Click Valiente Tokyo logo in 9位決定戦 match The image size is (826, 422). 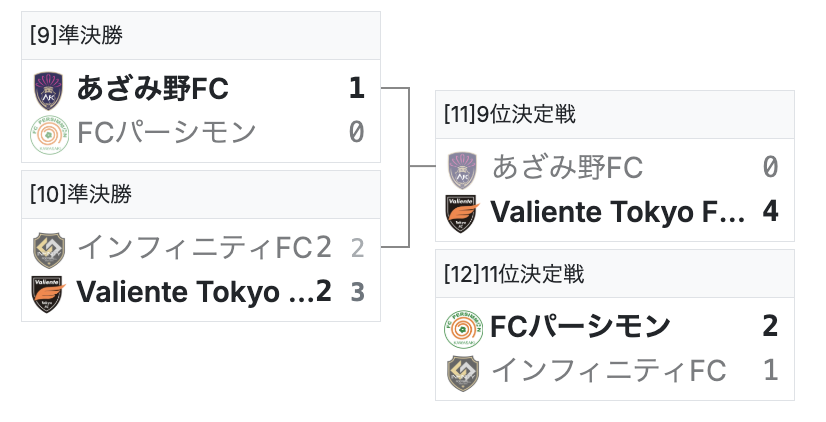(461, 212)
